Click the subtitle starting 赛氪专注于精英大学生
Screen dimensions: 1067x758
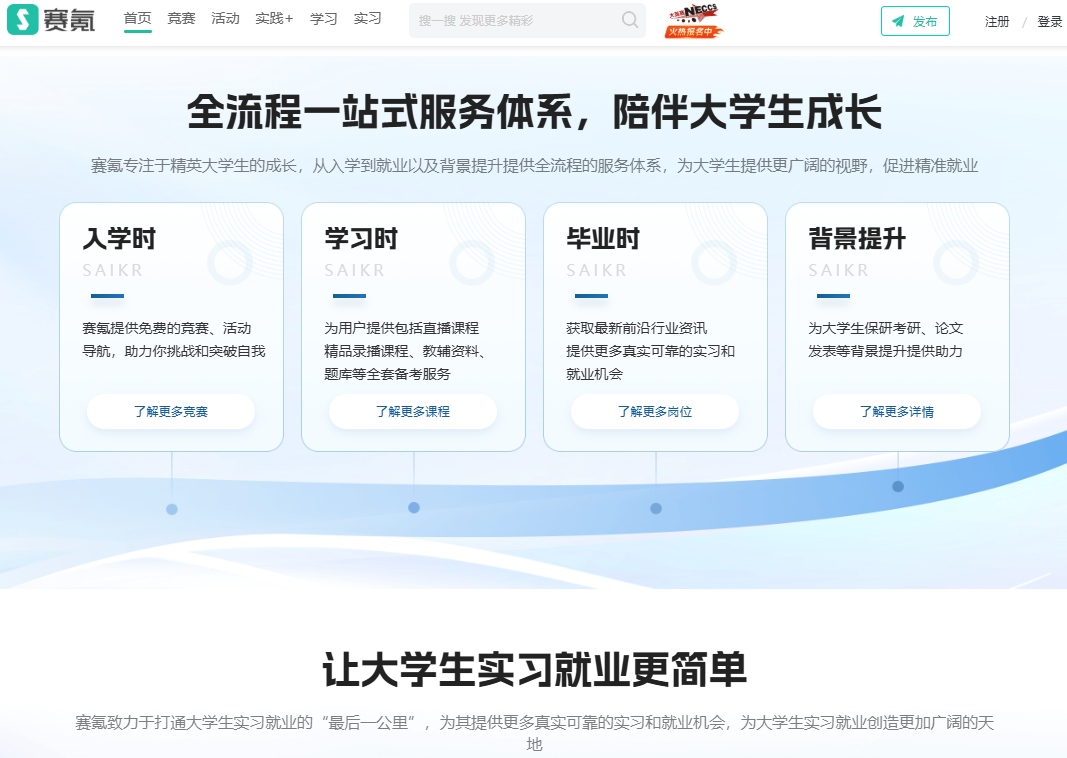pyautogui.click(x=534, y=166)
